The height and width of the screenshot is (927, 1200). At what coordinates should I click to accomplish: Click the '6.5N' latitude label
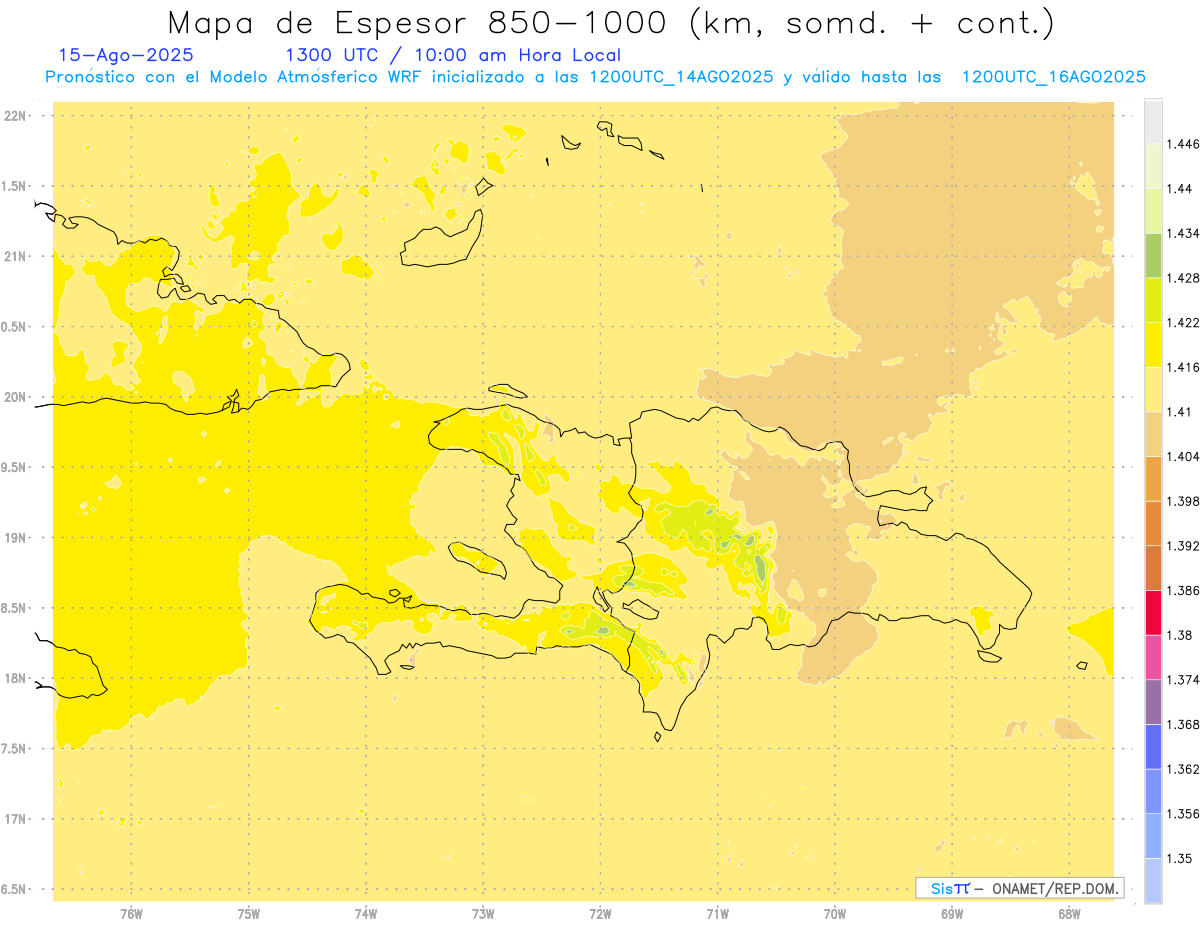[x=14, y=889]
